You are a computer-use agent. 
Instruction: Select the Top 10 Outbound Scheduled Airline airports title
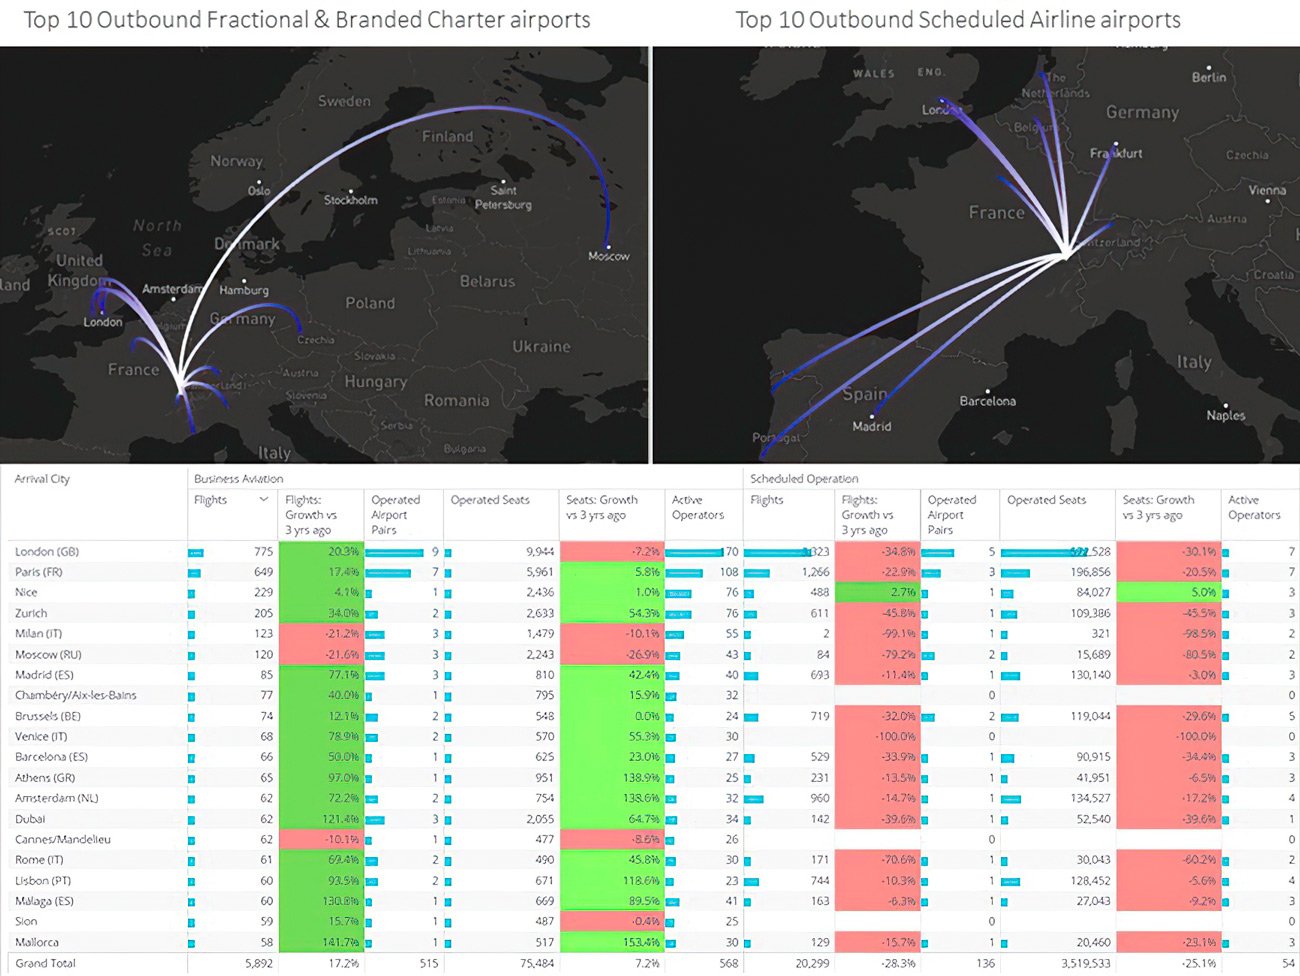[x=958, y=20]
